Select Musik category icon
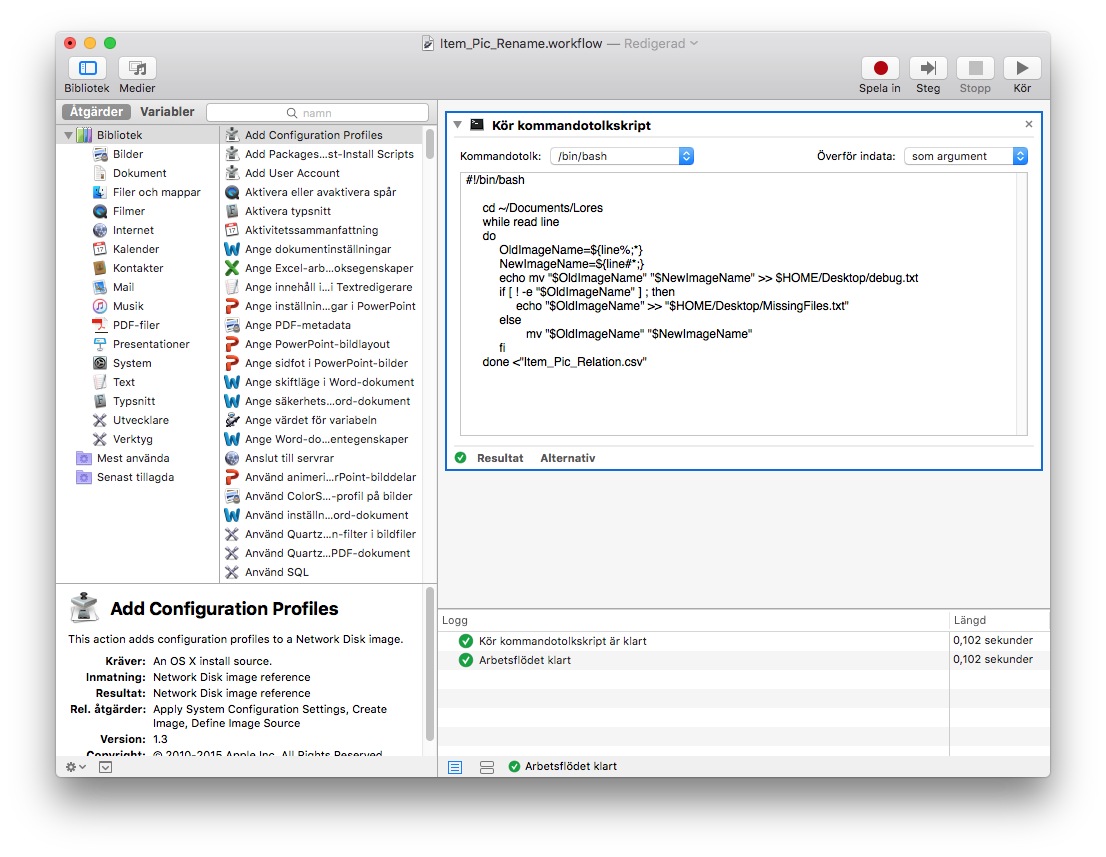This screenshot has height=857, width=1106. point(100,306)
